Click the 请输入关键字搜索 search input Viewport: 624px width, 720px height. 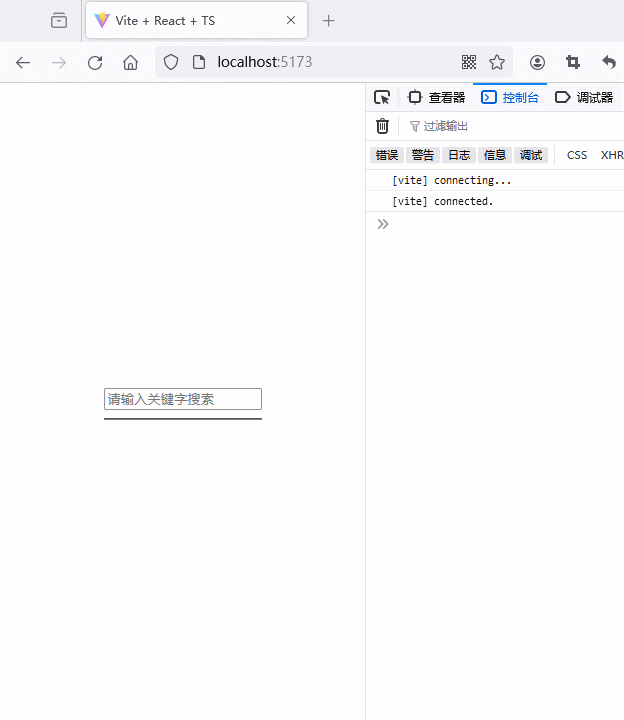[x=183, y=399]
